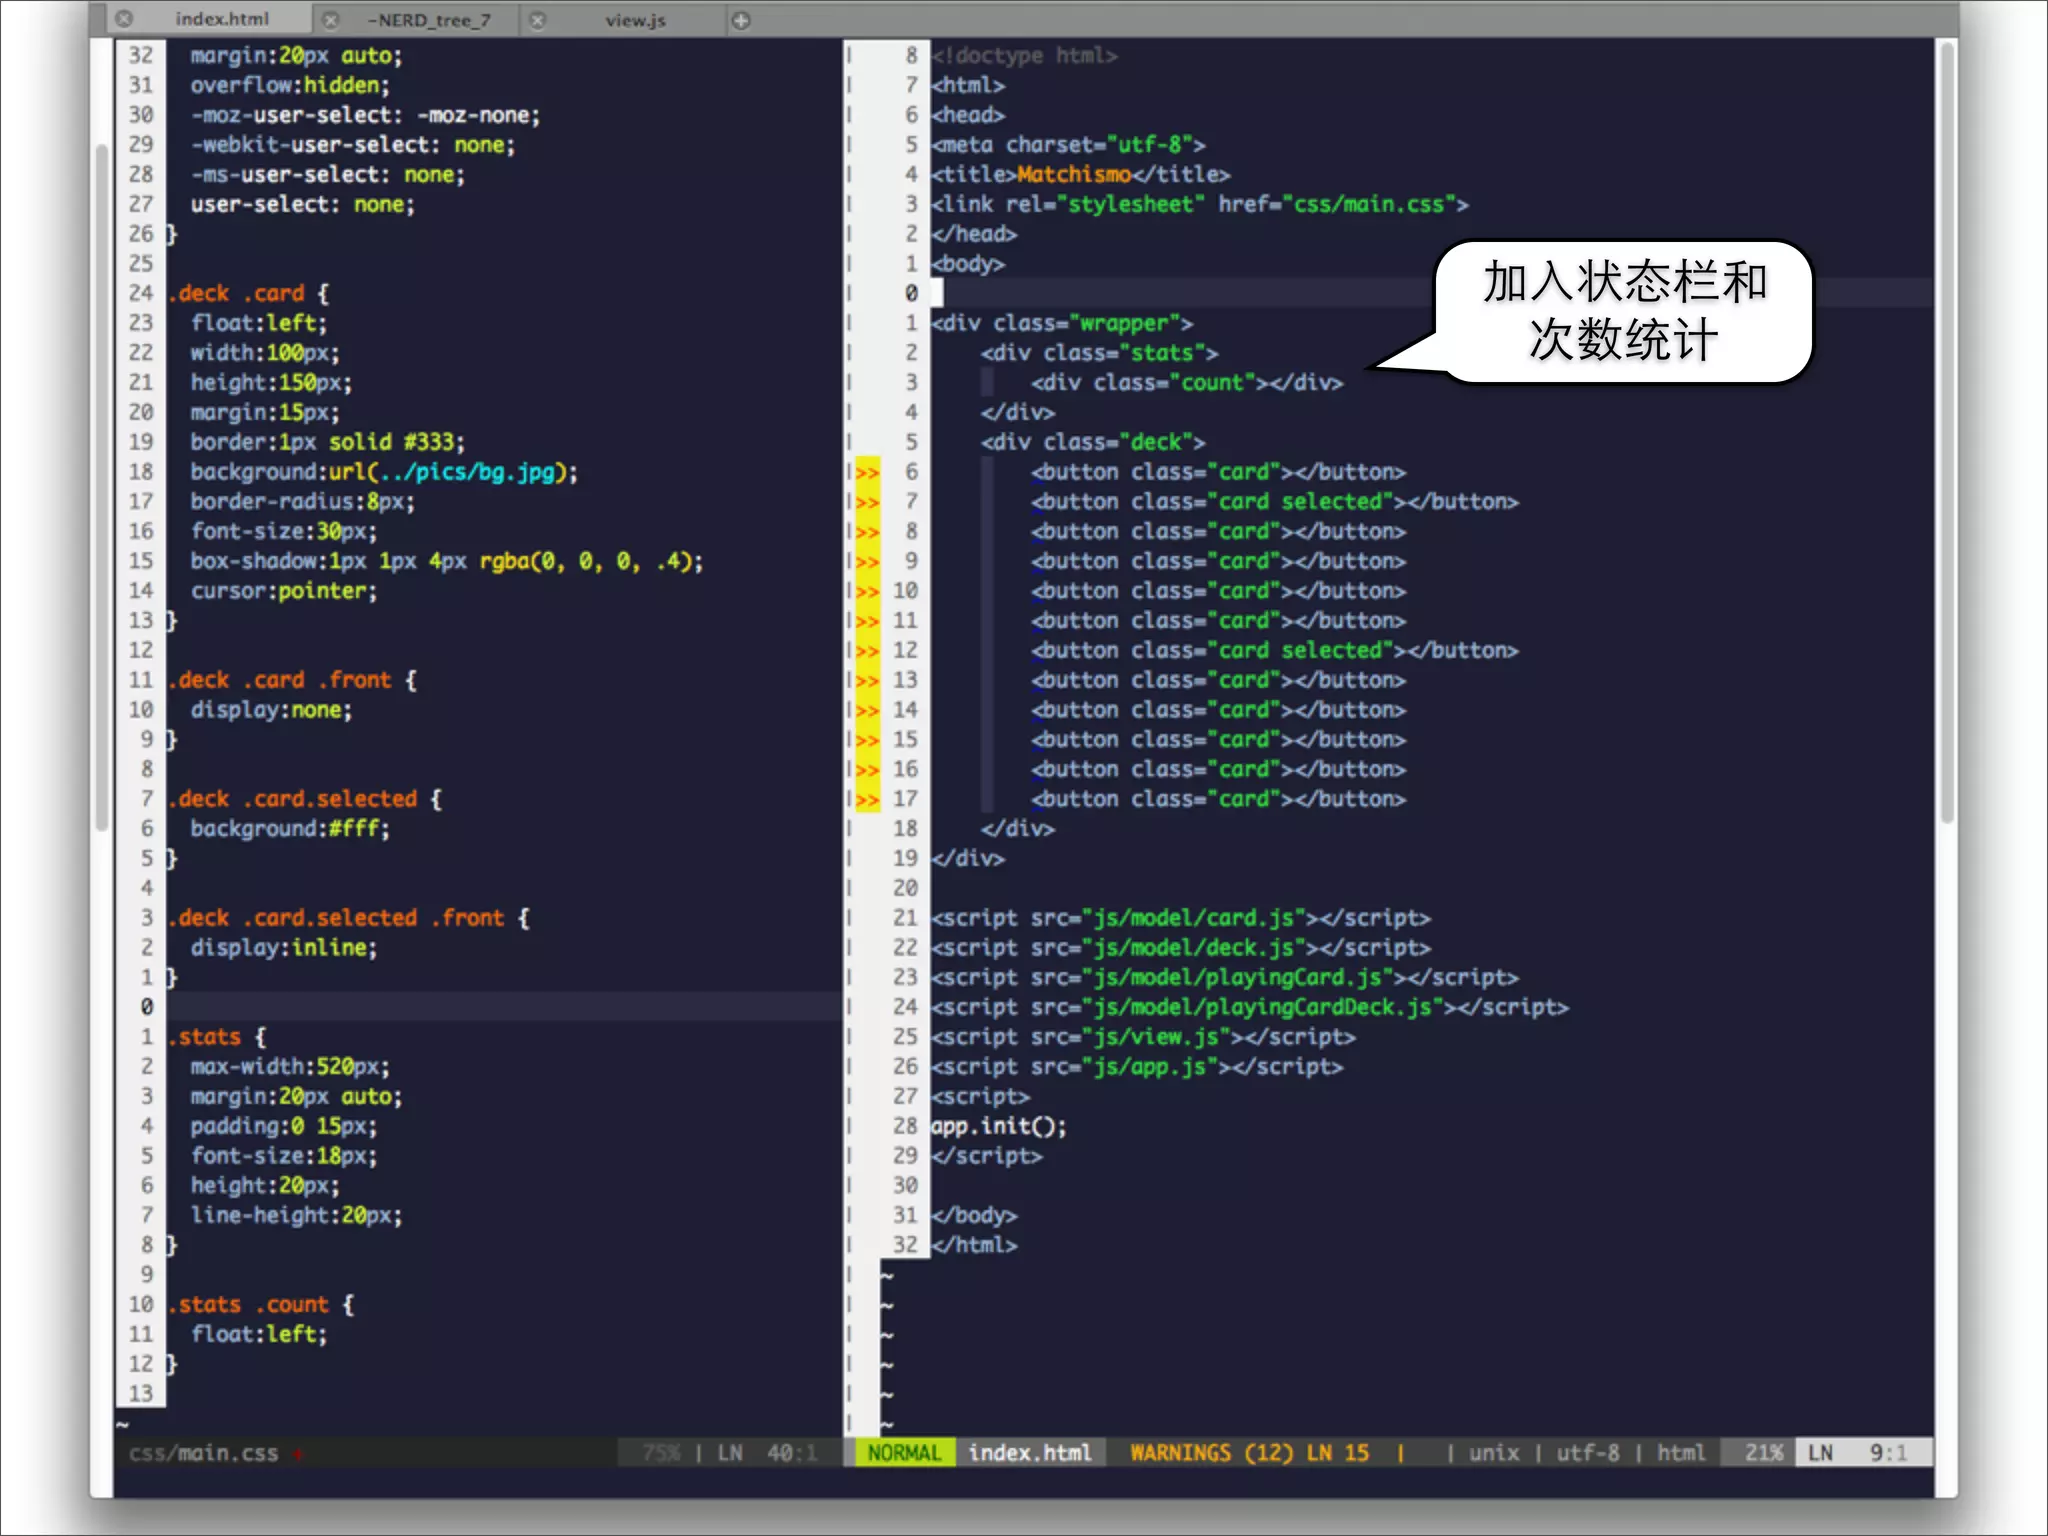Click the 21% position indicator
This screenshot has width=2048, height=1536.
click(x=1763, y=1453)
